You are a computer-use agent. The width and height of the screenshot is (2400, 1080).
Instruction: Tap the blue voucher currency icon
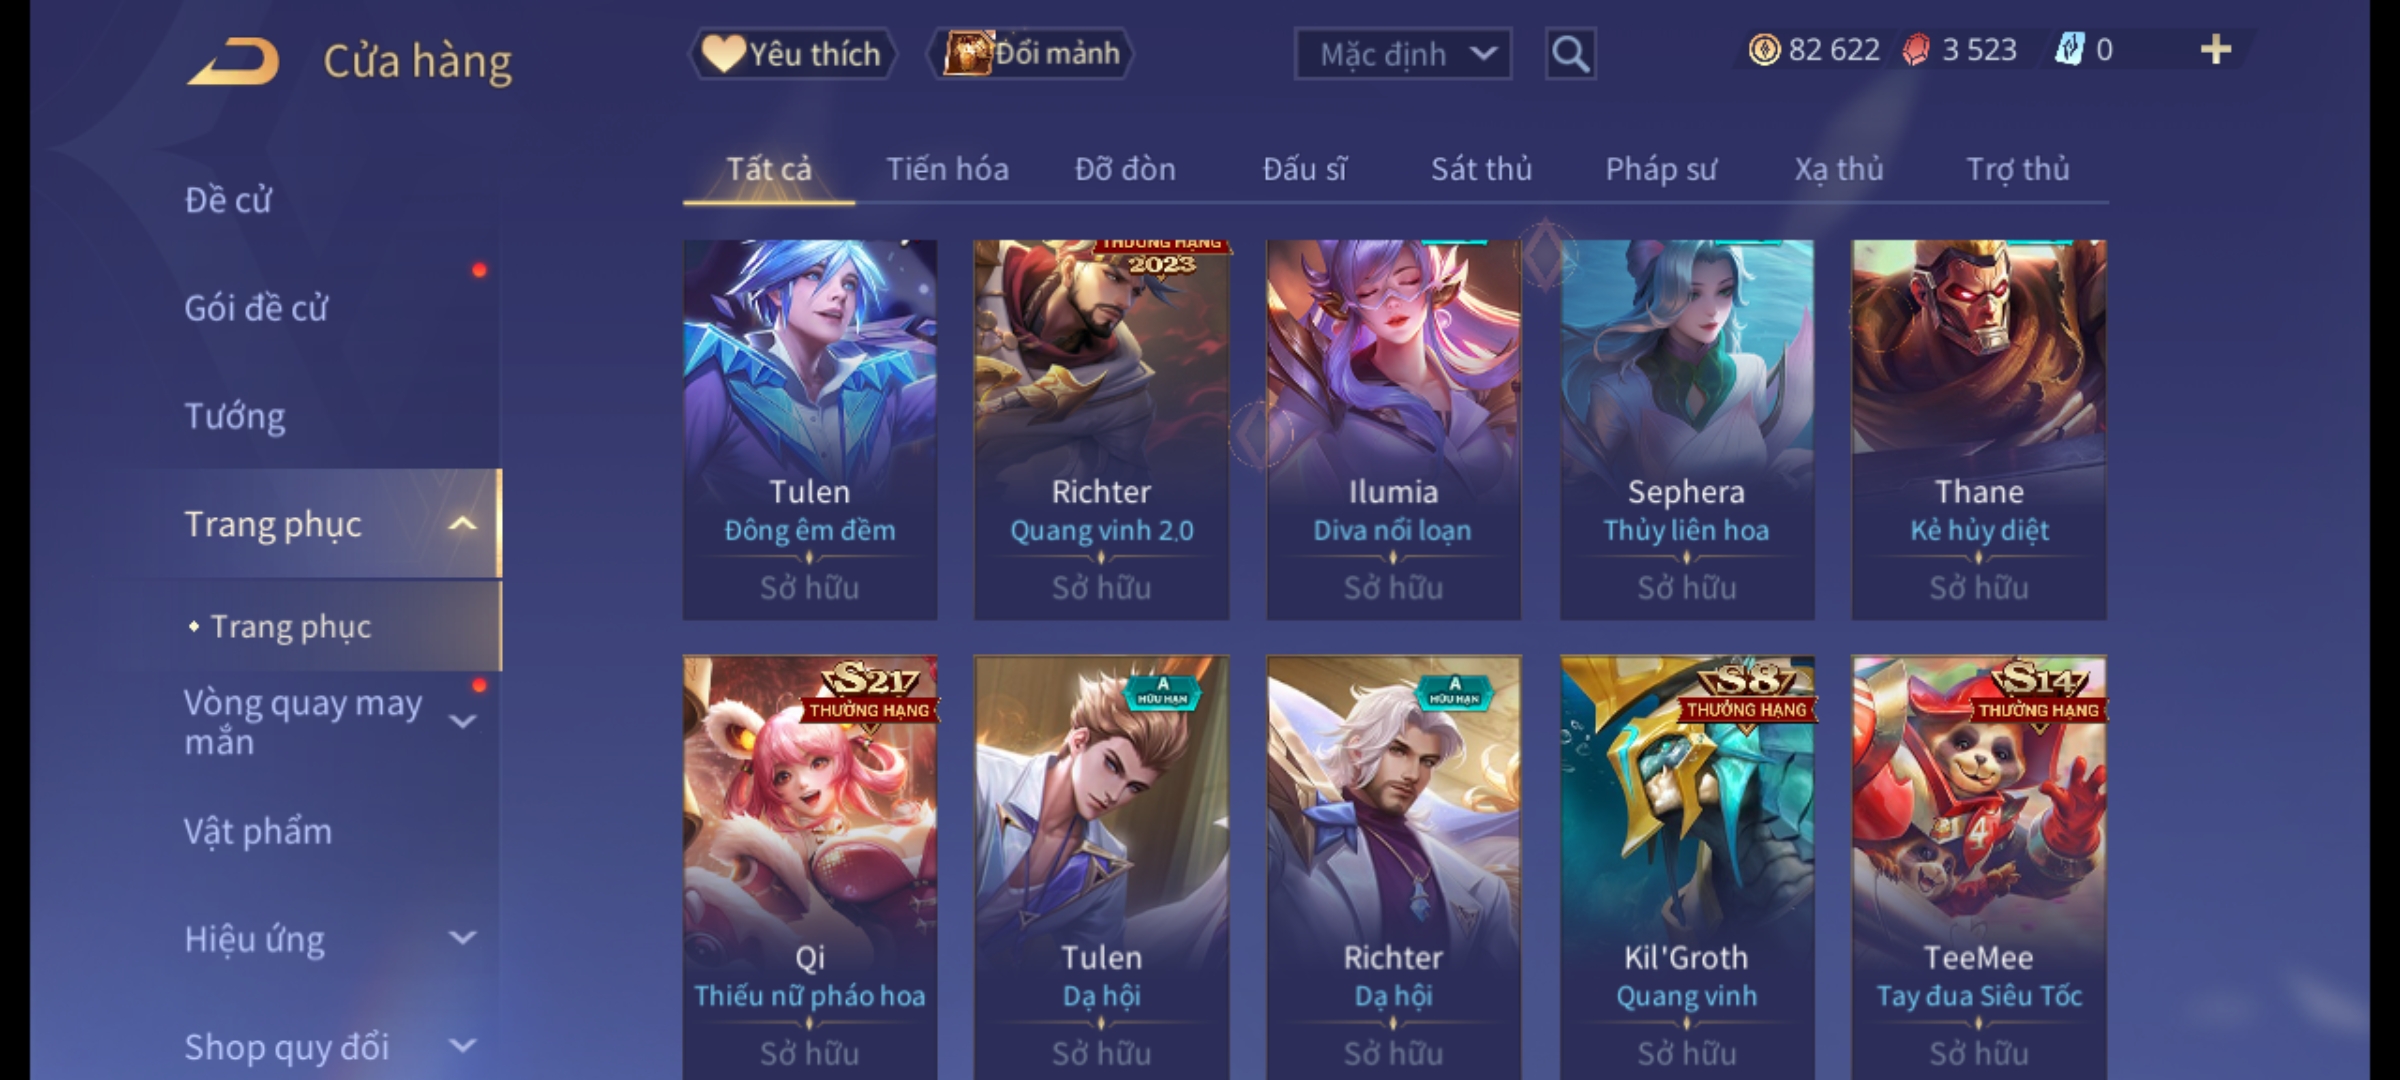tap(2068, 50)
